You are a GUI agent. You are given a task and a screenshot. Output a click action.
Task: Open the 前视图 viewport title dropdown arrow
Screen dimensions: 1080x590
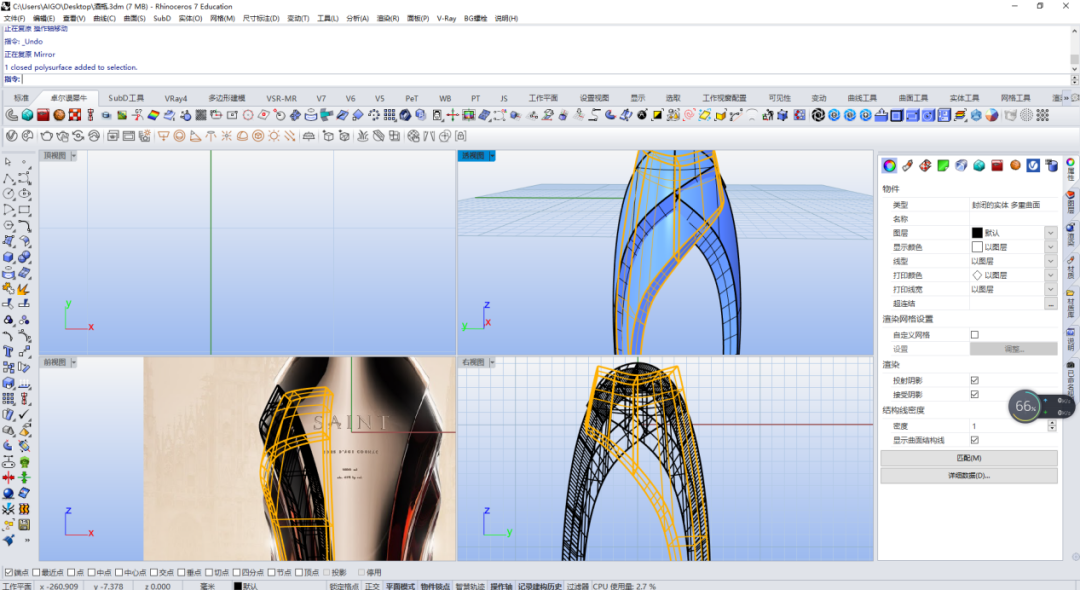tap(74, 362)
